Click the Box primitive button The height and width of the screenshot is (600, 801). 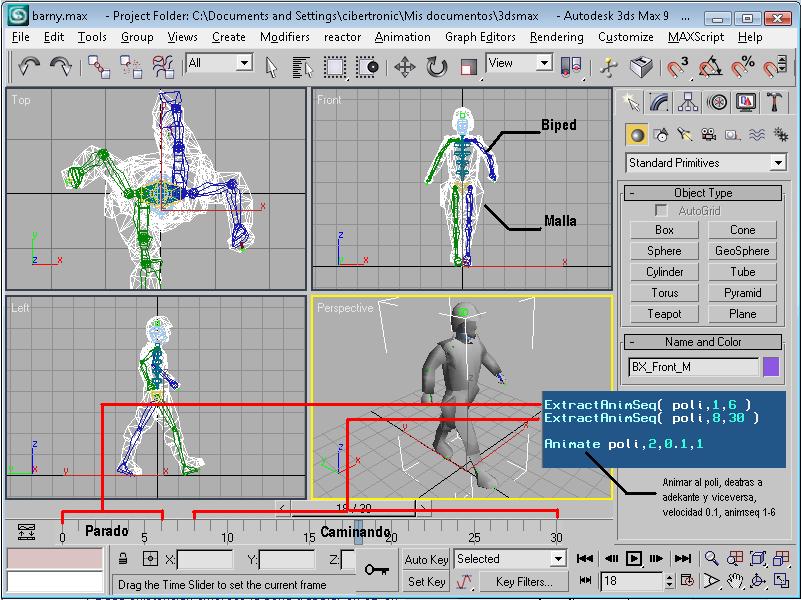664,230
